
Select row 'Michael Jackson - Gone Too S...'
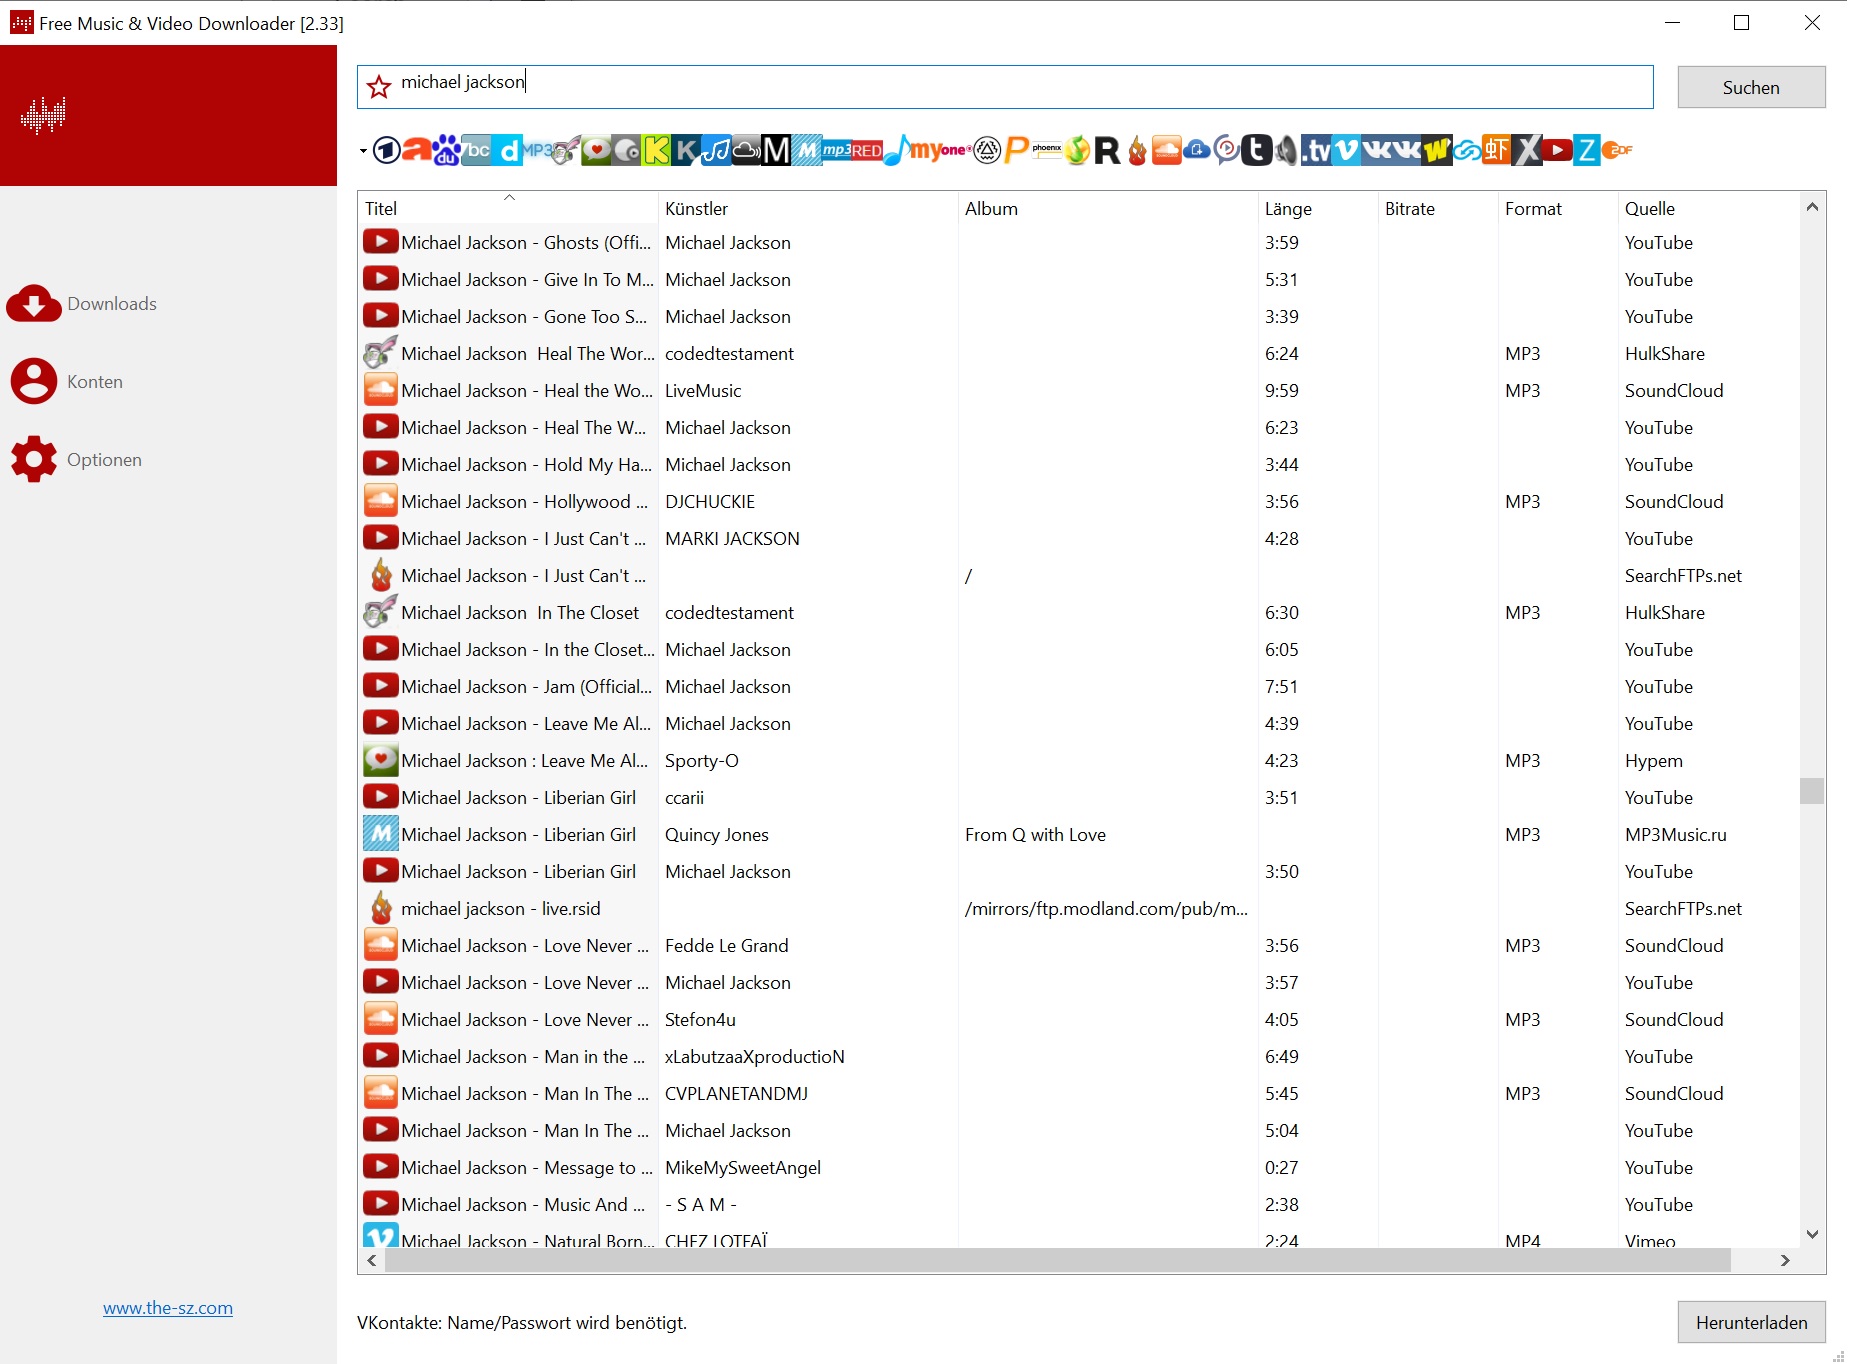pyautogui.click(x=1078, y=316)
